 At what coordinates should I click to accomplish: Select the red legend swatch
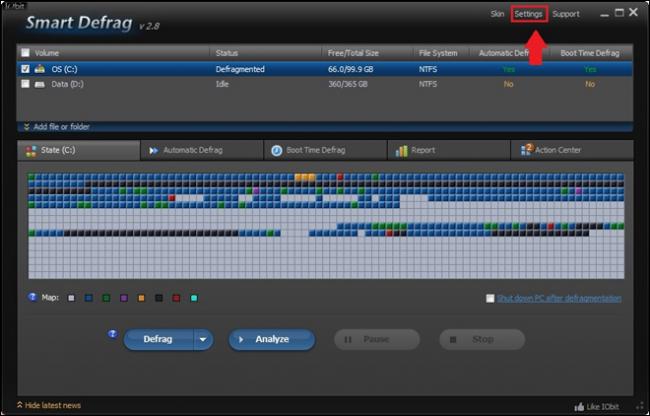pos(176,298)
